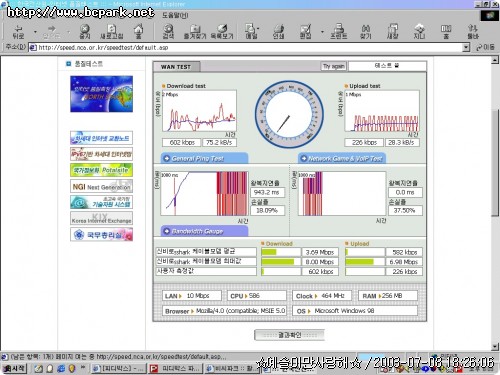Screen dimensions: 500x375
Task: Click the 결과확인 results button
Action: (289, 335)
